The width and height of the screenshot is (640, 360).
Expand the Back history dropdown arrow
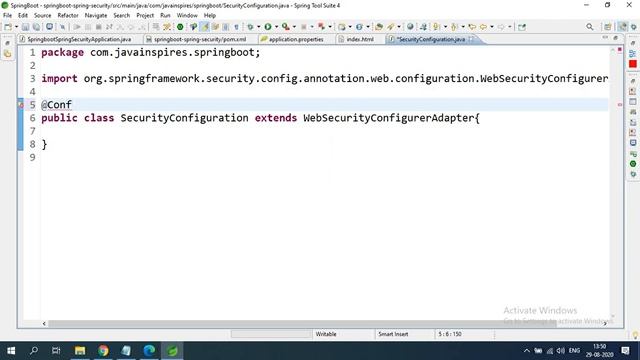click(492, 27)
